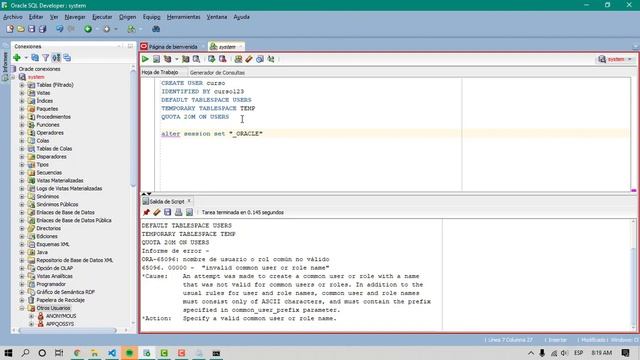
Task: Click the green plus New Connection icon
Action: coord(17,58)
